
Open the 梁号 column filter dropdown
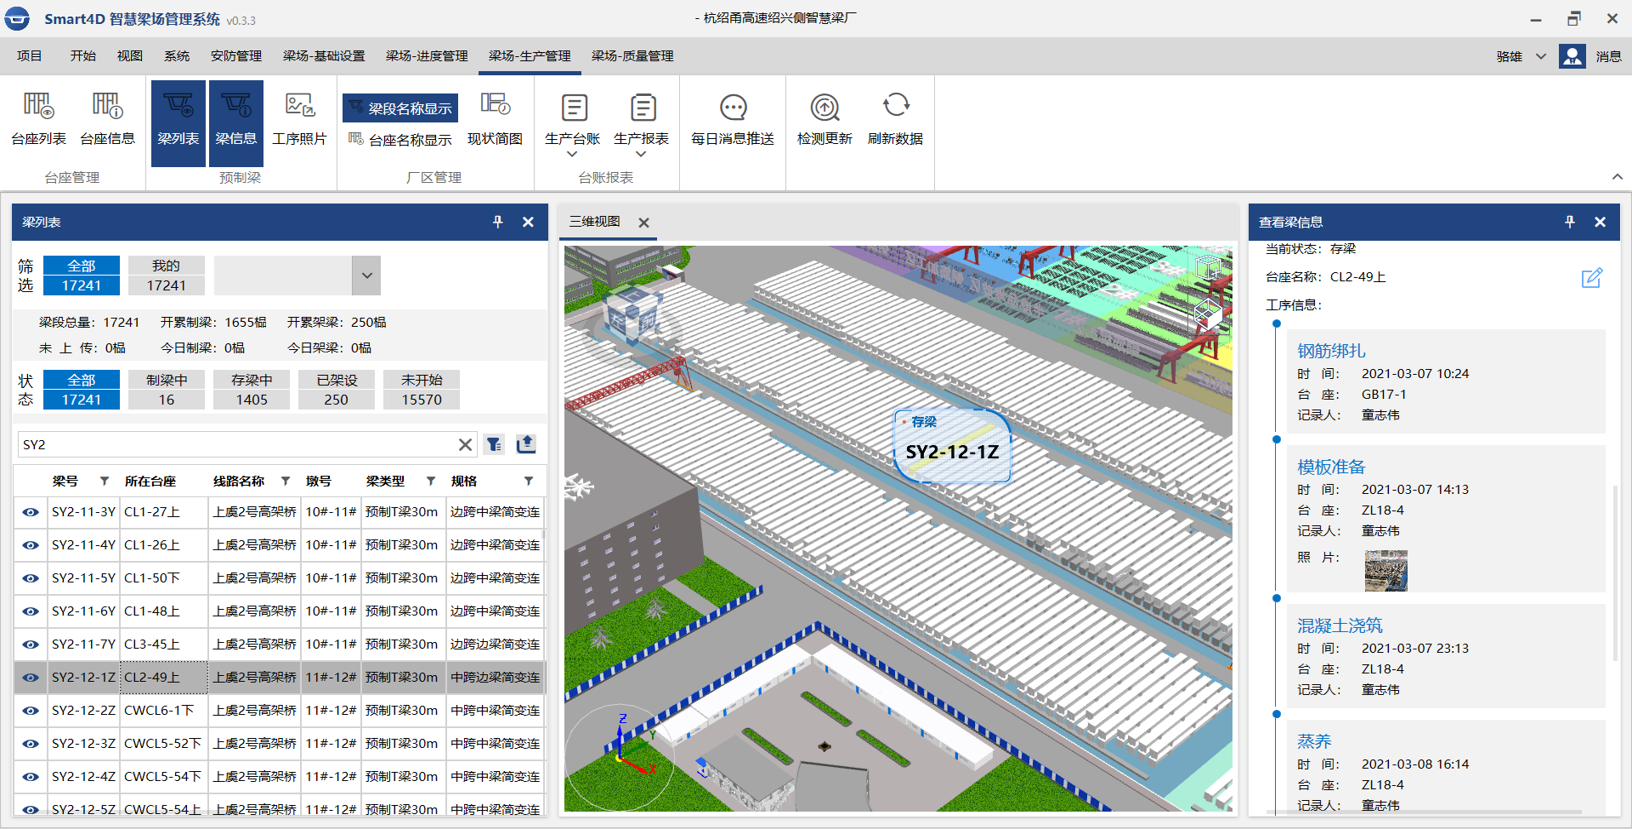click(104, 482)
